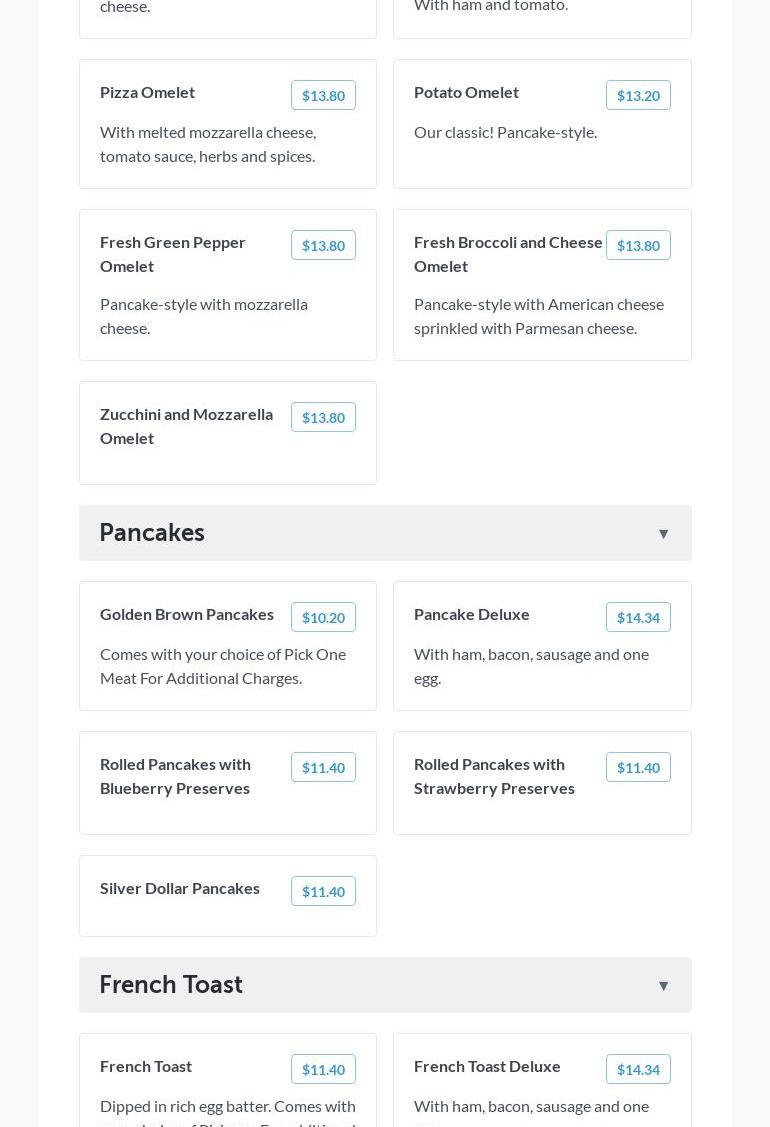Click the $14.34 Pancake Deluxe price
Screen dimensions: 770x1127
(637, 618)
